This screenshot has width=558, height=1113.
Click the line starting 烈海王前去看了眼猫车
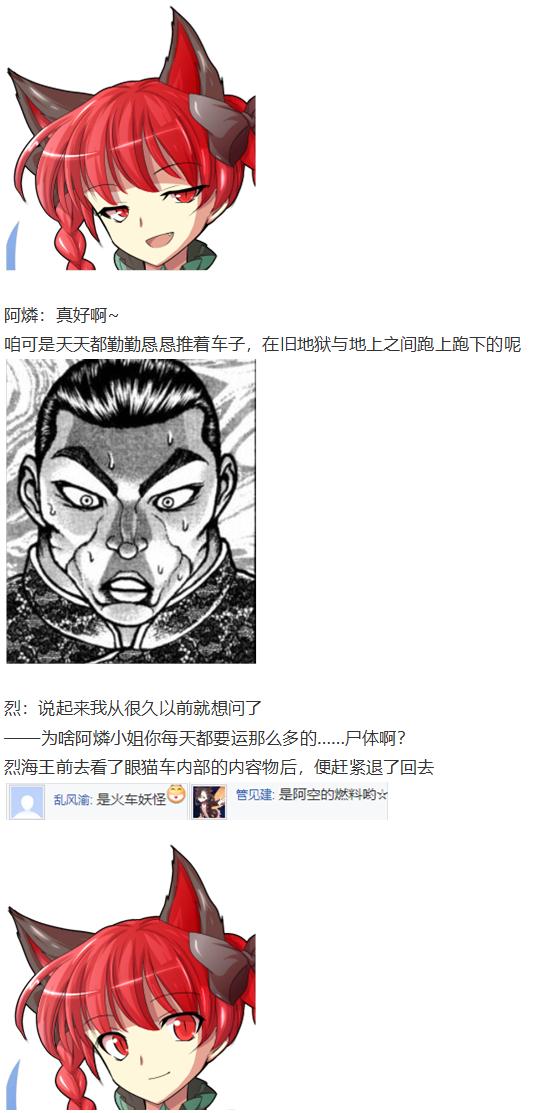pyautogui.click(x=219, y=767)
